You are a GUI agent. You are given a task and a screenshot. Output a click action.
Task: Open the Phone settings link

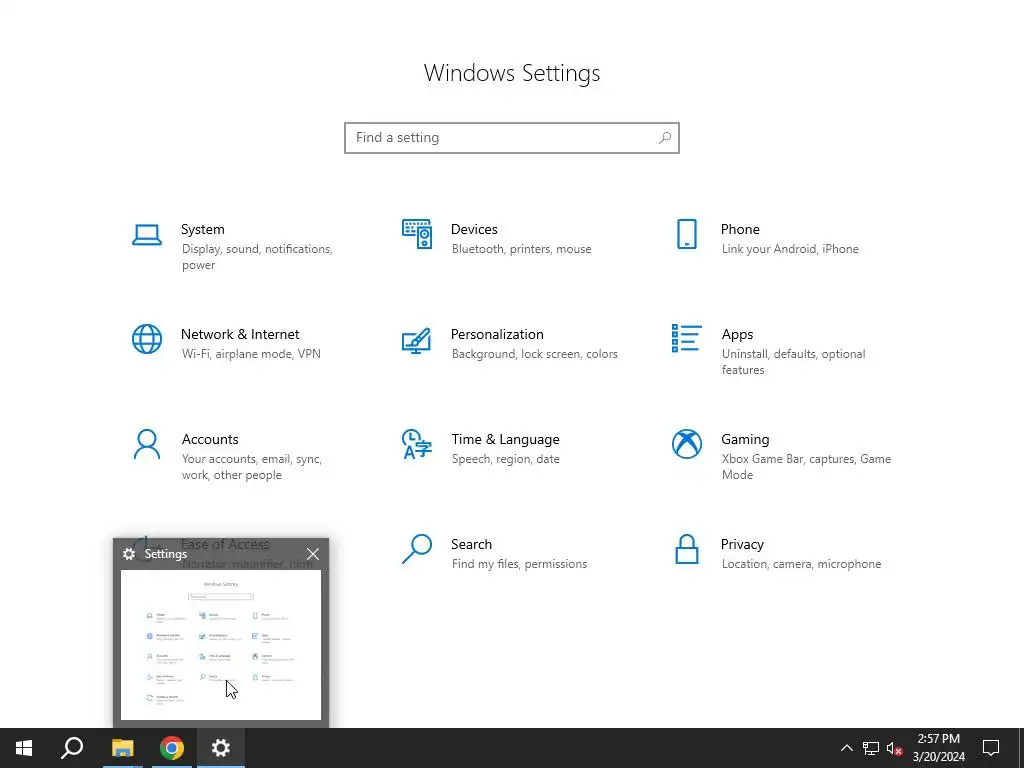coord(740,229)
